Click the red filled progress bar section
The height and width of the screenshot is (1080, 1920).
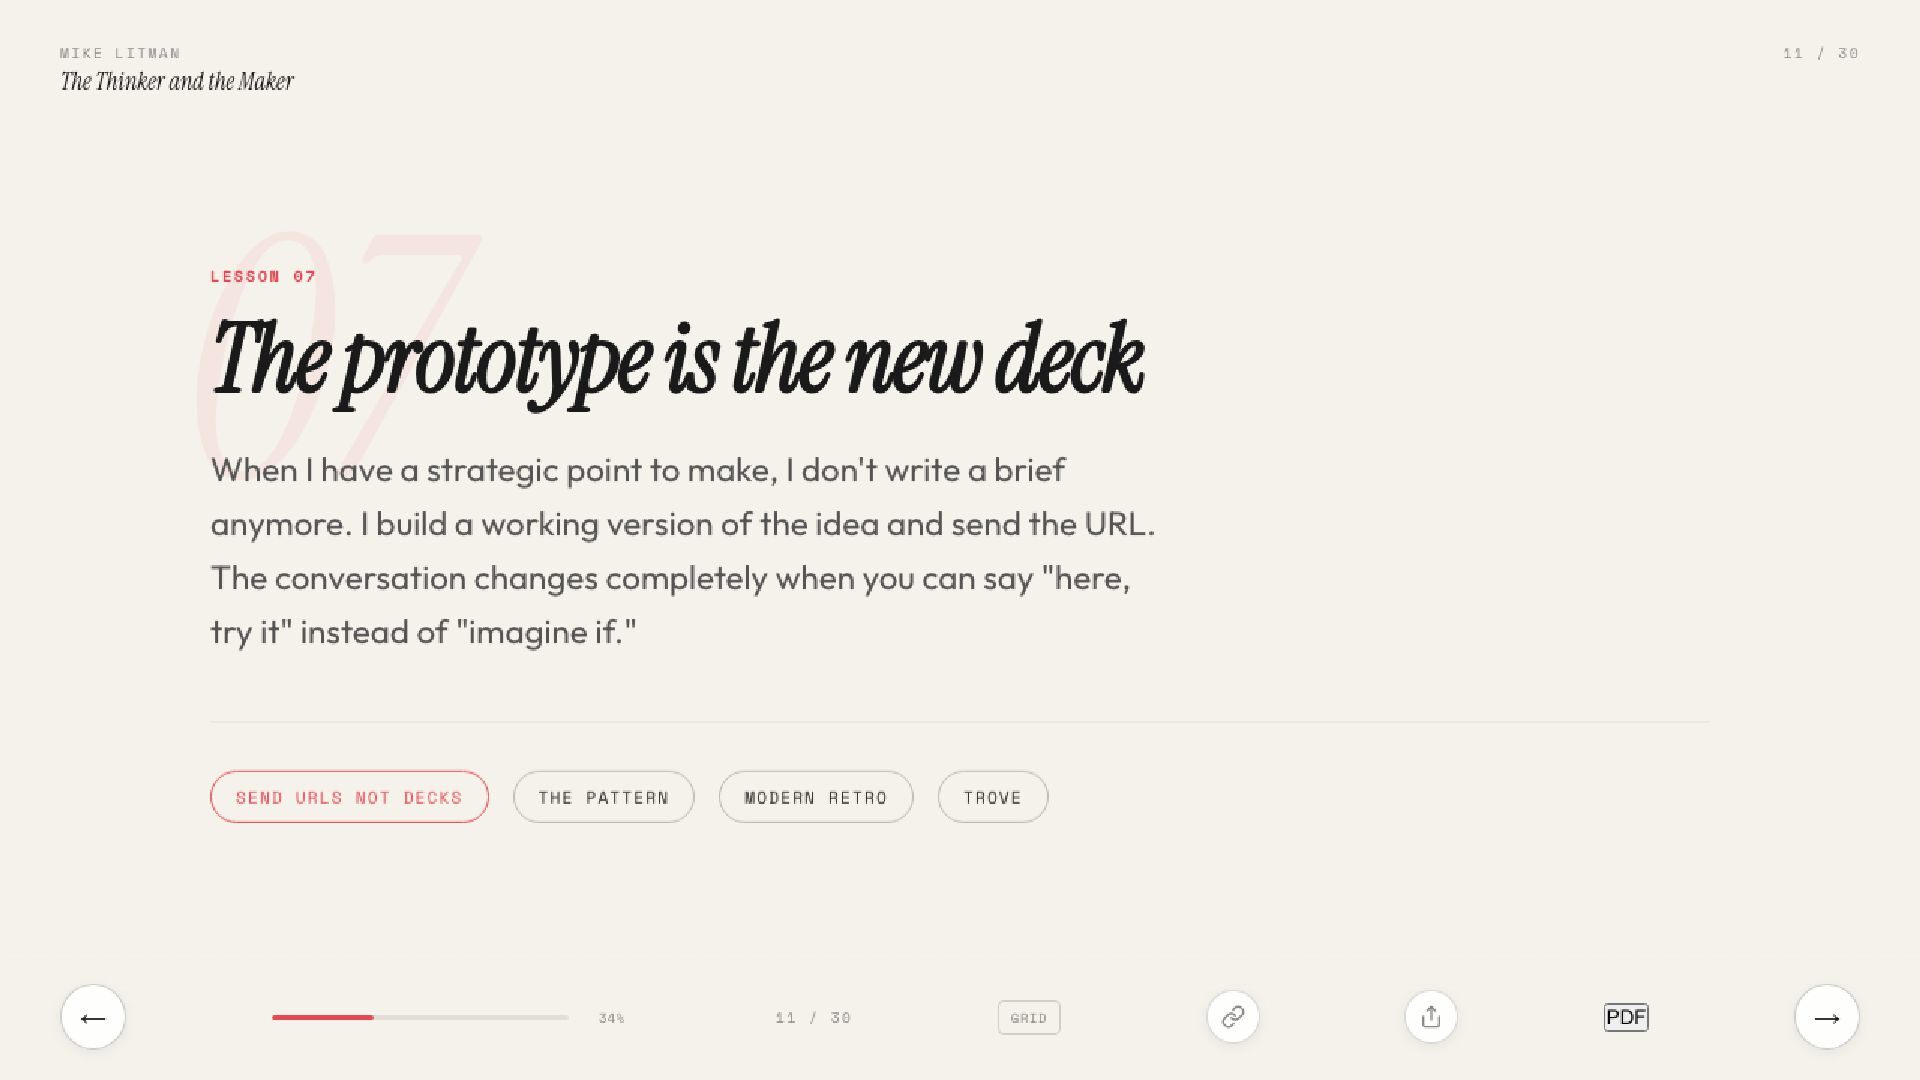coord(323,1017)
